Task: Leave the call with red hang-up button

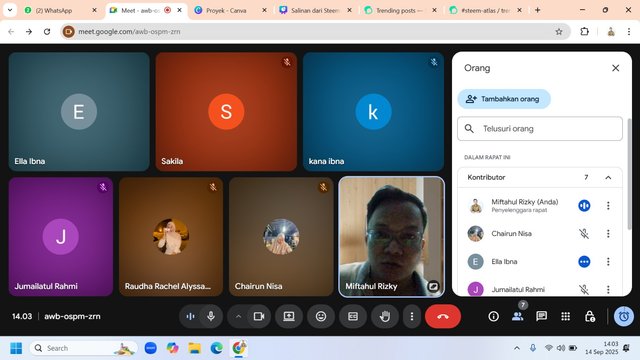Action: pyautogui.click(x=443, y=316)
